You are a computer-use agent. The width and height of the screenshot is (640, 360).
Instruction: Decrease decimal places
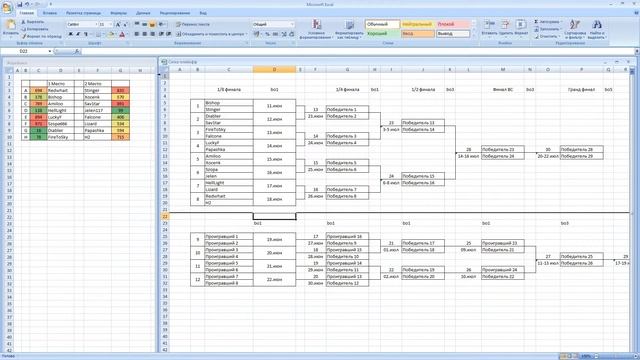point(291,34)
